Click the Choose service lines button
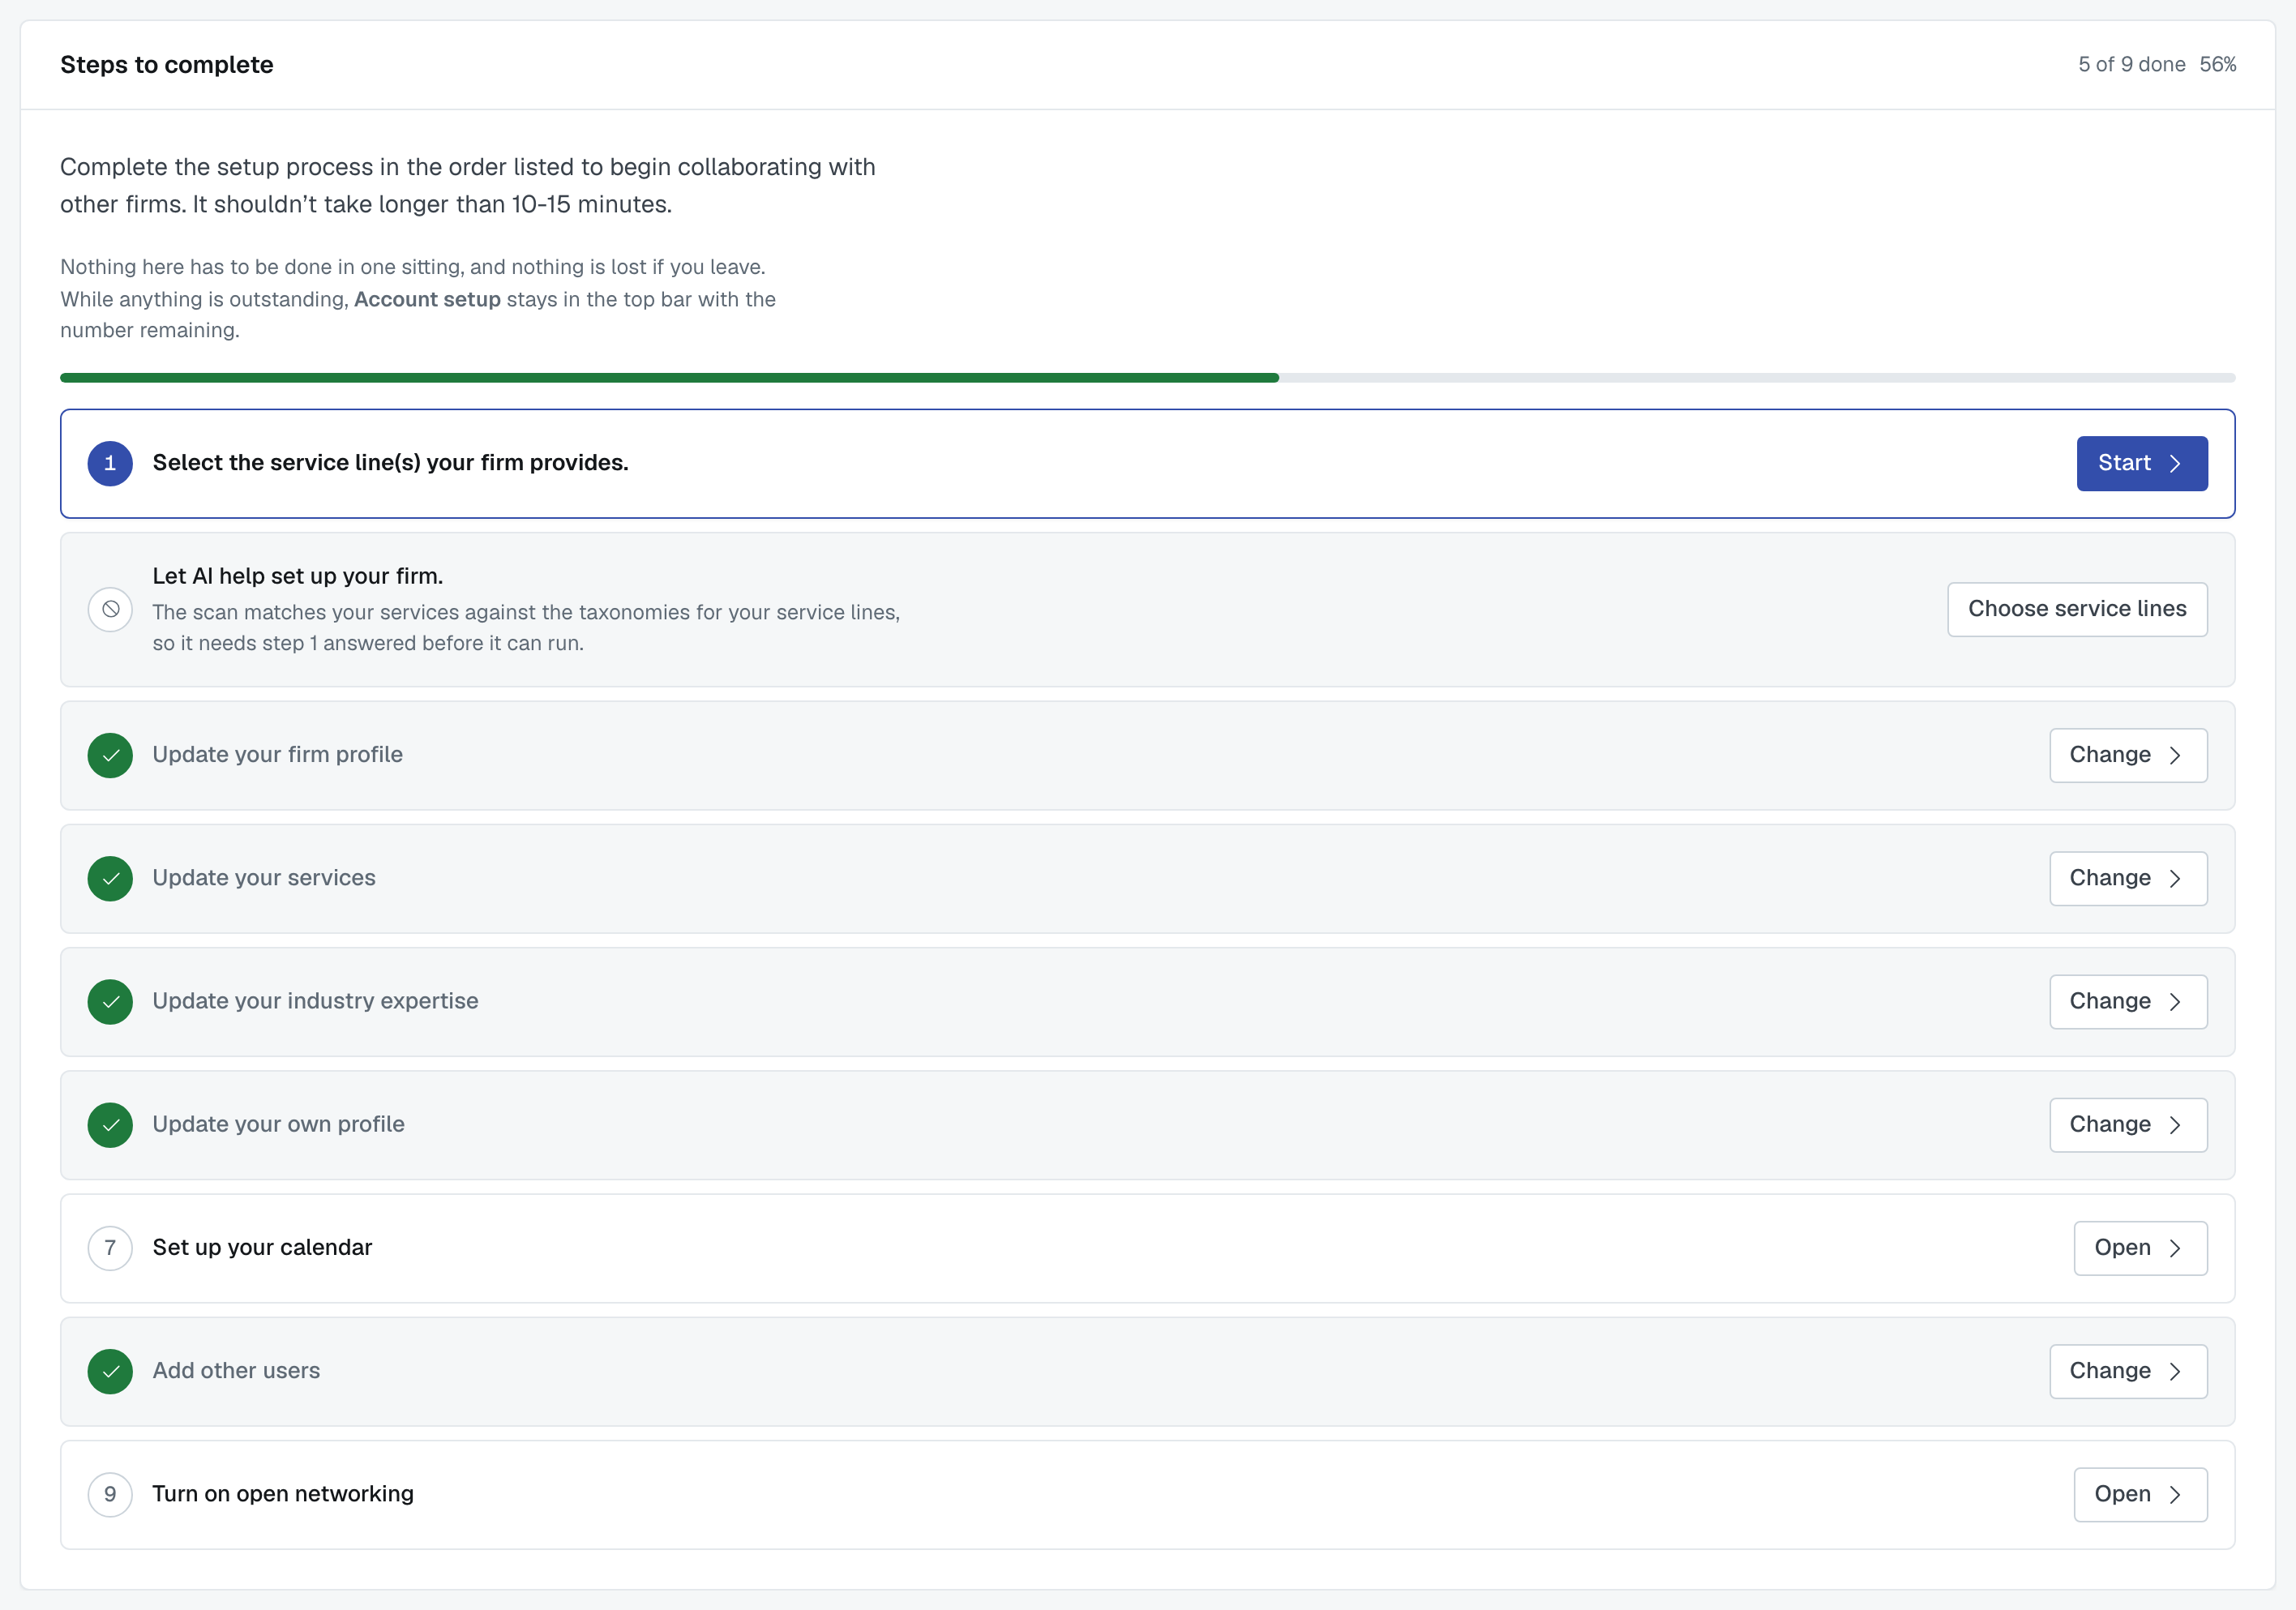The height and width of the screenshot is (1610, 2296). coord(2077,609)
